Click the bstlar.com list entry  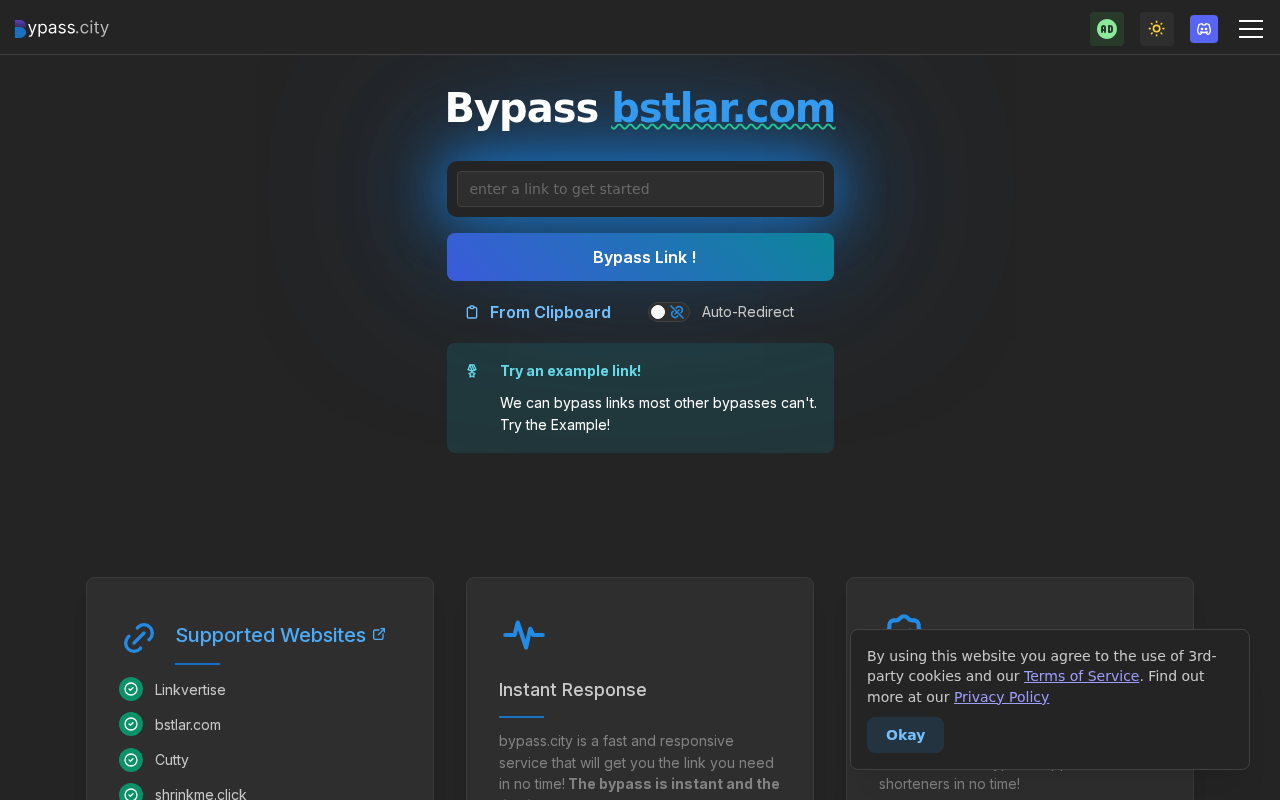pyautogui.click(x=188, y=725)
